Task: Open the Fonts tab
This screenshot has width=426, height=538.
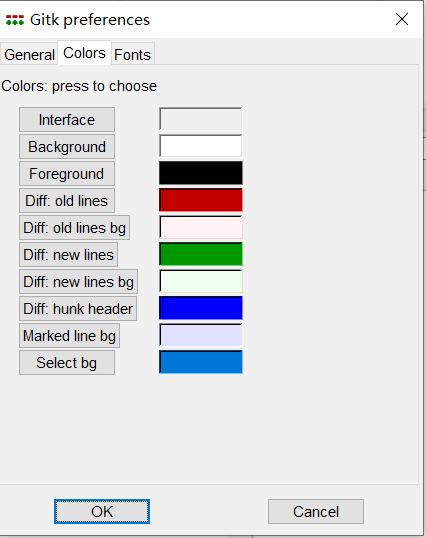Action: [133, 54]
